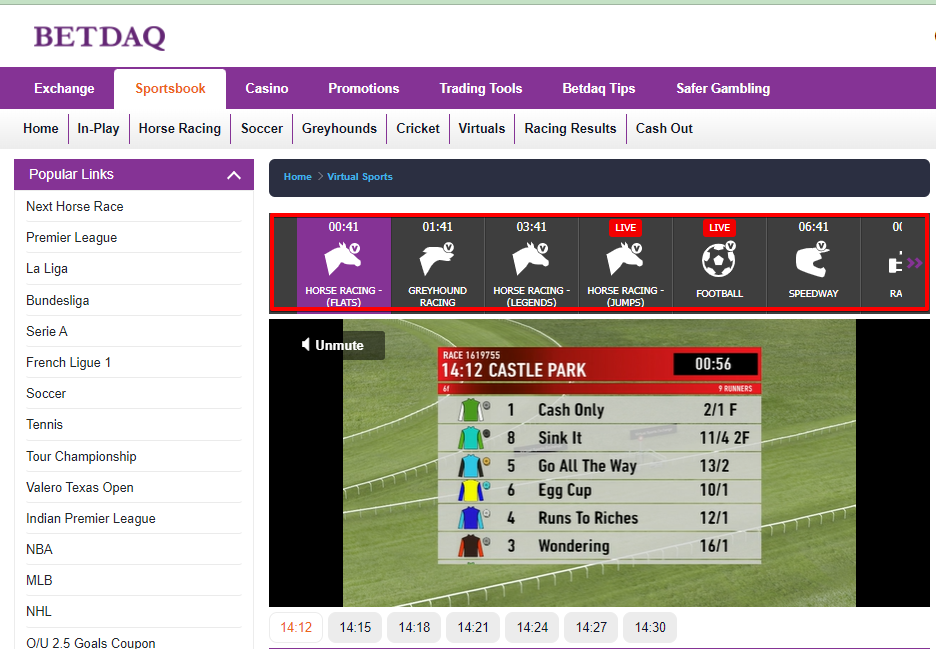Open the Valero Texas Open link

click(79, 487)
